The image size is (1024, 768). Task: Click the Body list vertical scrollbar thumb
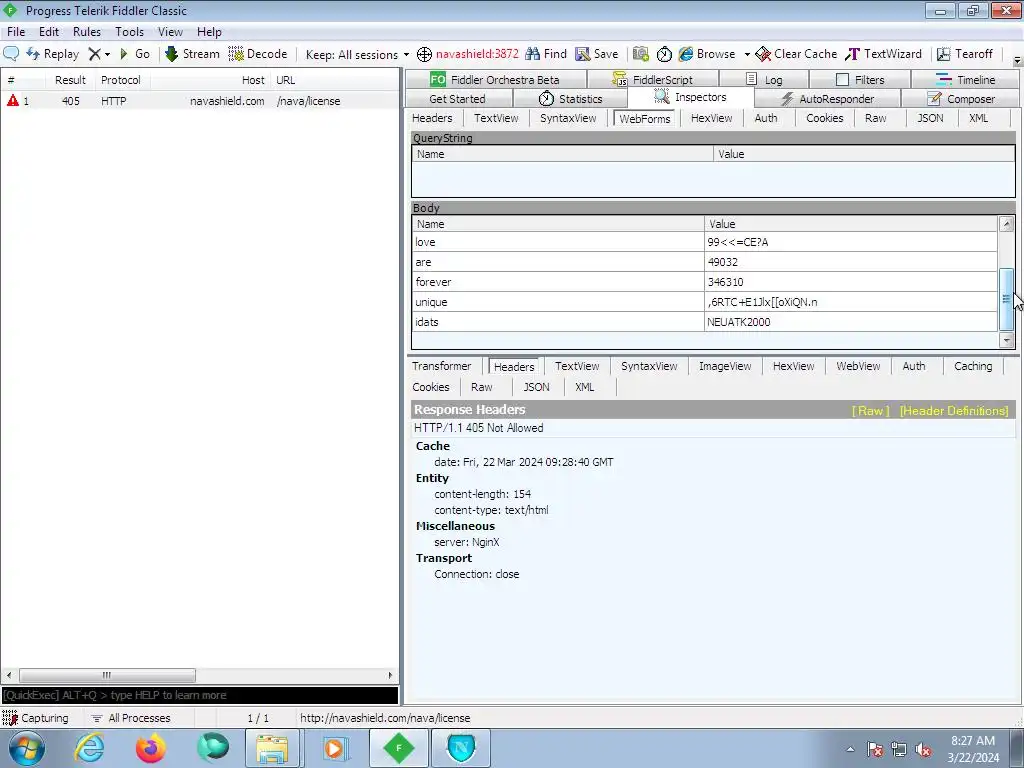(x=1006, y=298)
